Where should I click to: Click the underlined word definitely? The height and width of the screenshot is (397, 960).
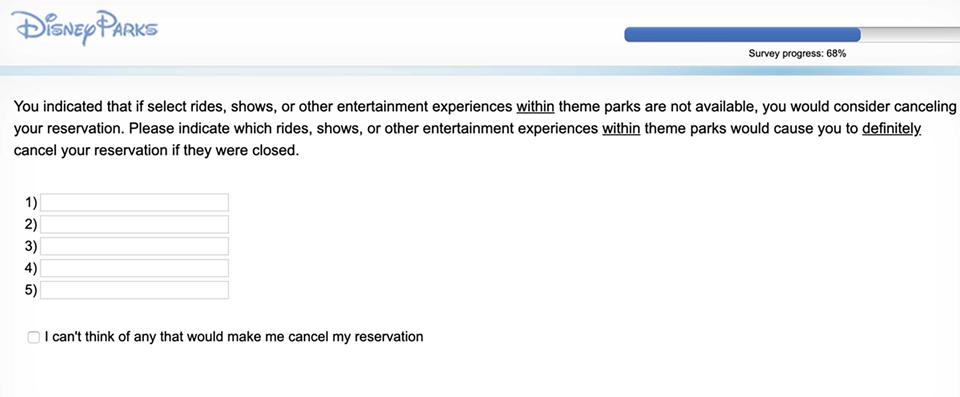coord(891,129)
